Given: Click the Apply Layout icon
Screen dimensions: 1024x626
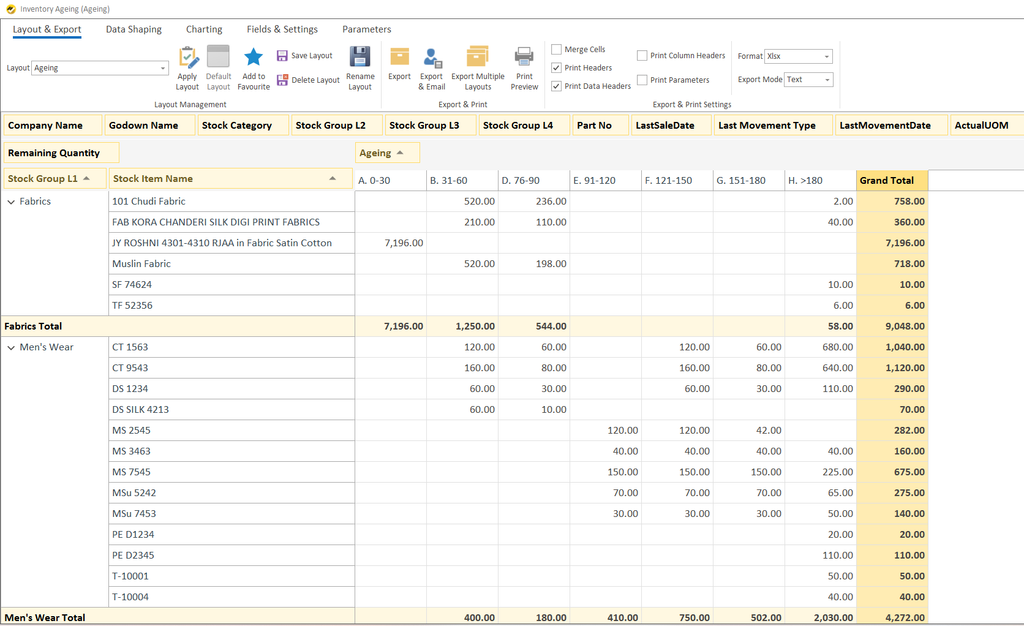Looking at the screenshot, I should click(x=188, y=57).
